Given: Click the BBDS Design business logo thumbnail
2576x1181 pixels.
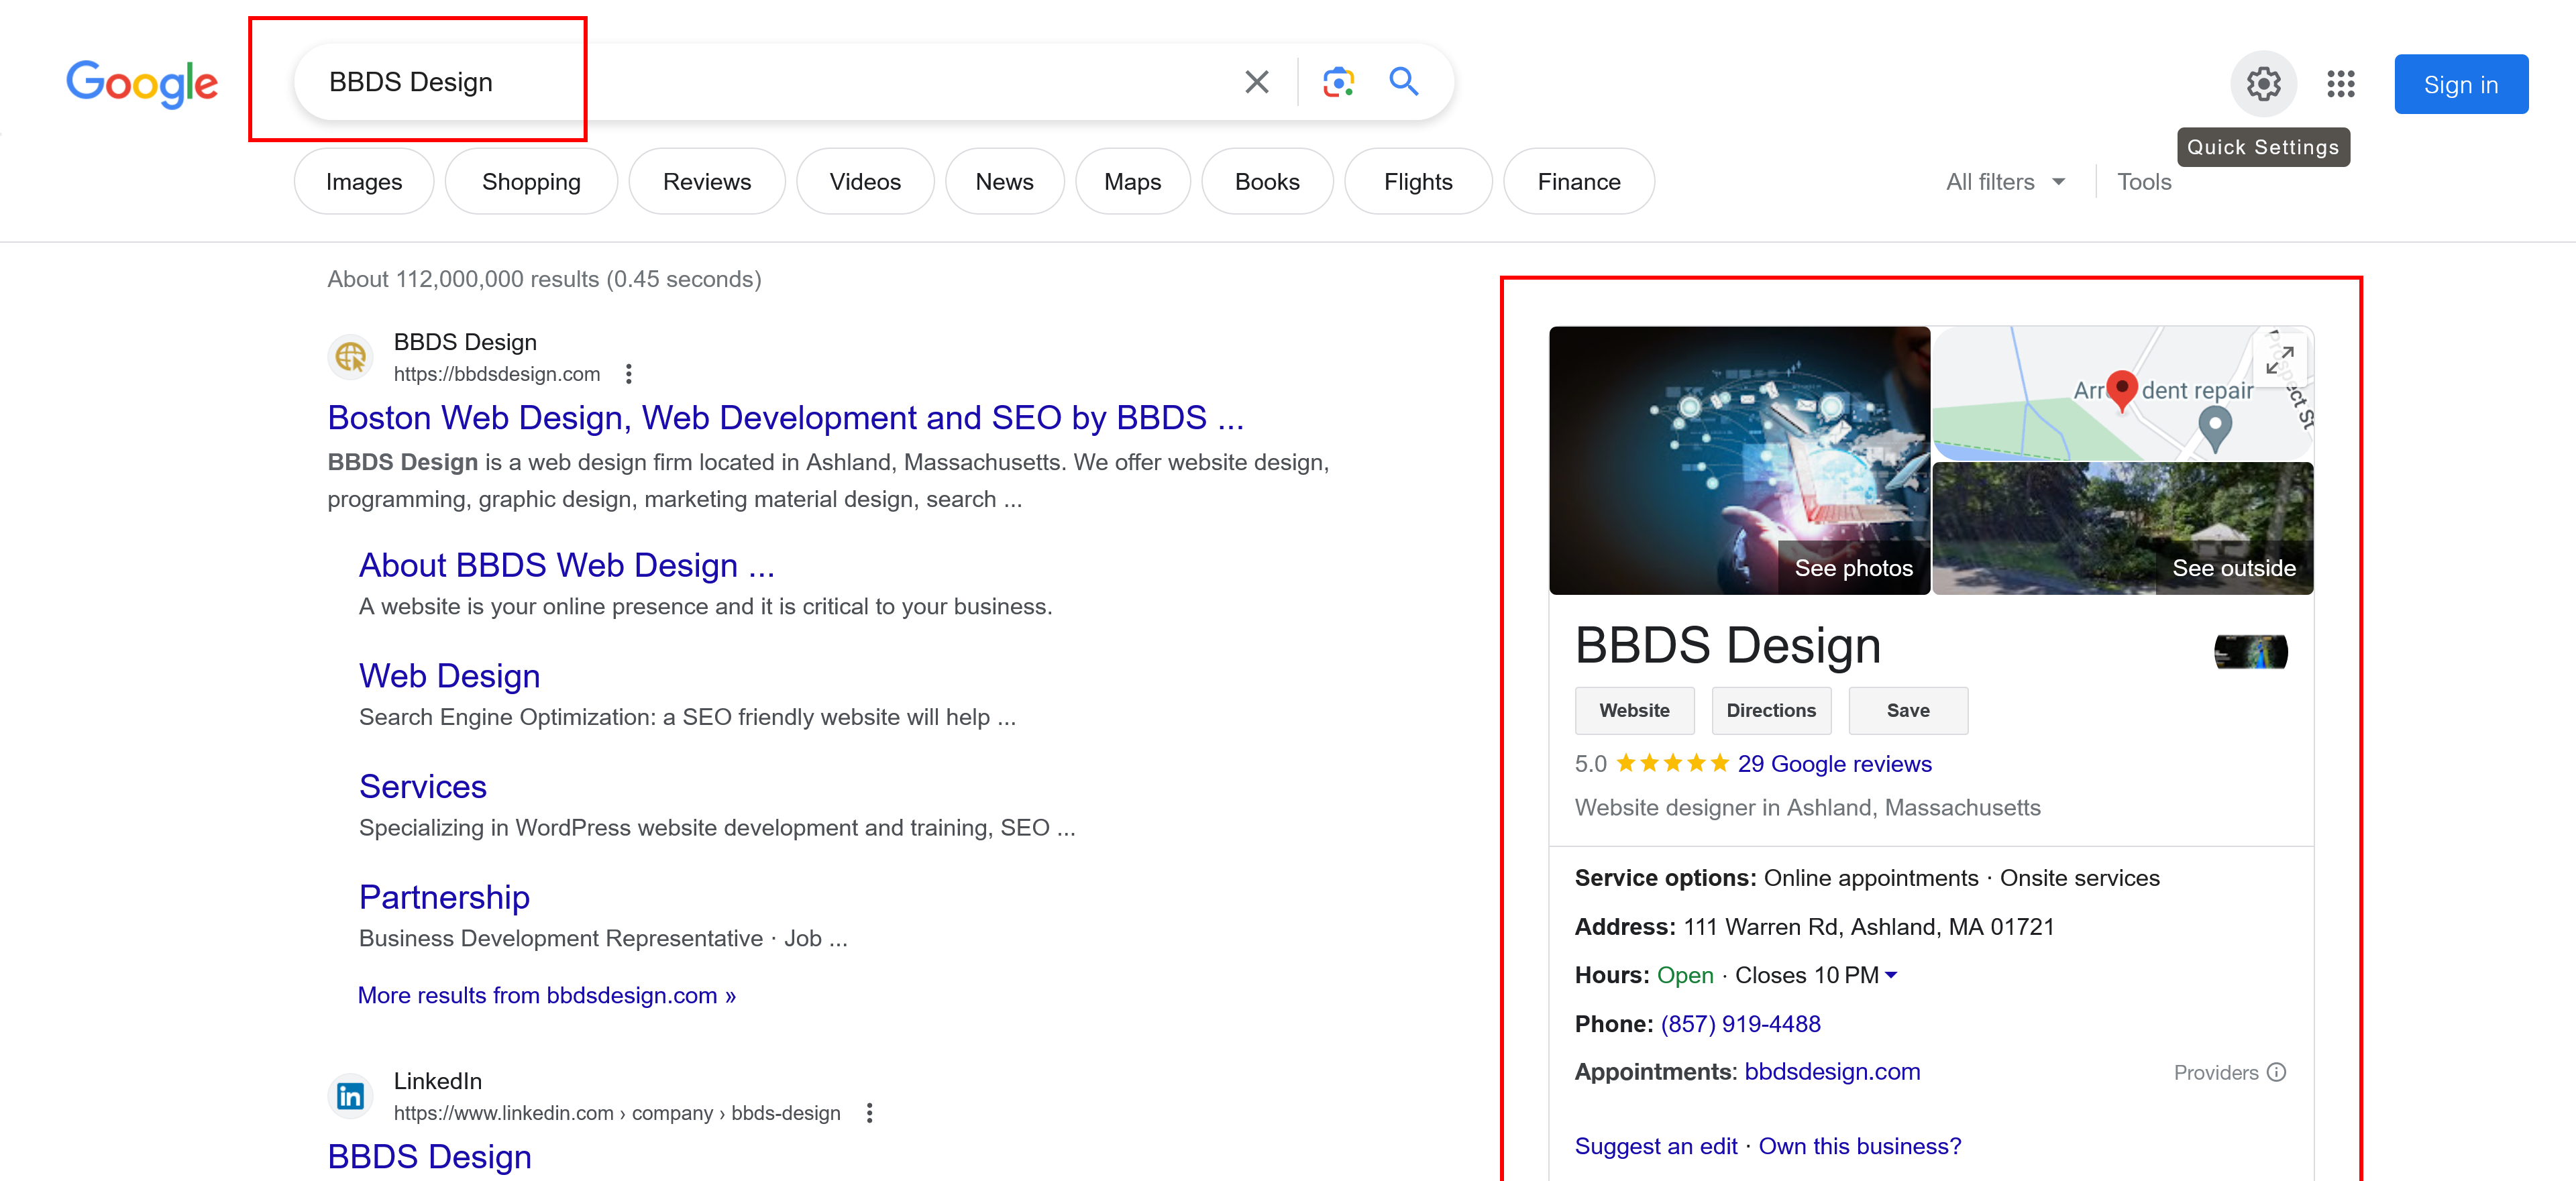Looking at the screenshot, I should [2250, 652].
